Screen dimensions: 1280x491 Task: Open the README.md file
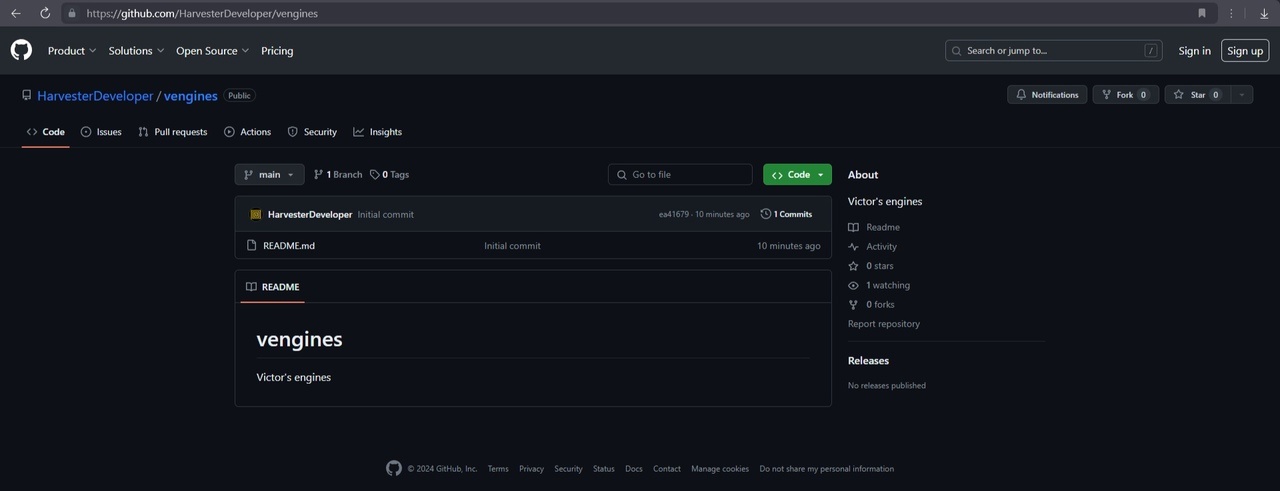point(289,245)
